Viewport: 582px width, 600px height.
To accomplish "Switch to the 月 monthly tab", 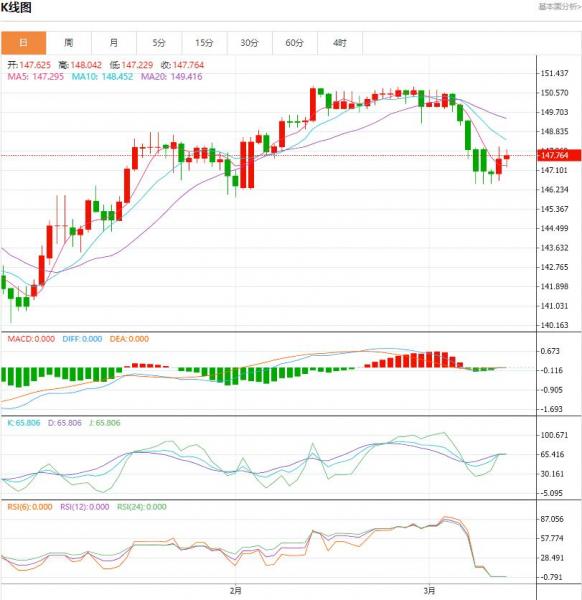I will tap(114, 43).
